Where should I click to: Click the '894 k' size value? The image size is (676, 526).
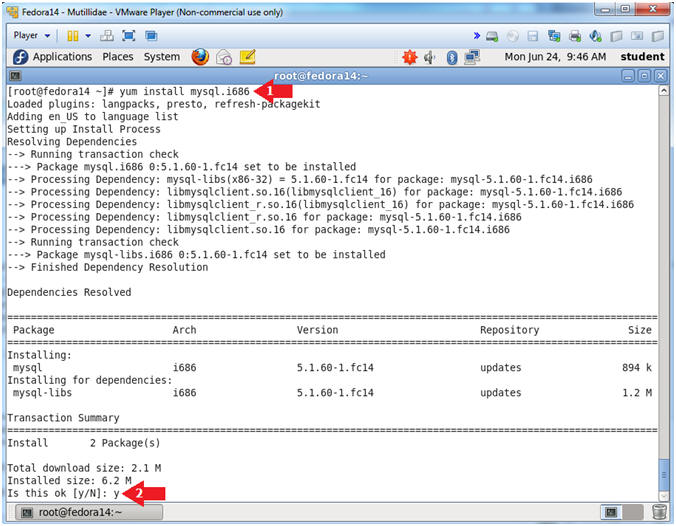(x=637, y=367)
